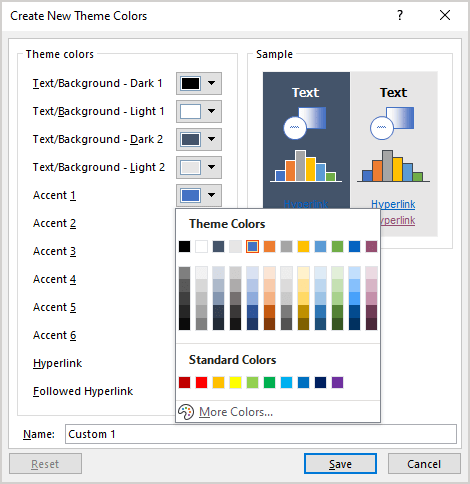Click the help question mark button
This screenshot has width=470, height=484.
click(400, 15)
